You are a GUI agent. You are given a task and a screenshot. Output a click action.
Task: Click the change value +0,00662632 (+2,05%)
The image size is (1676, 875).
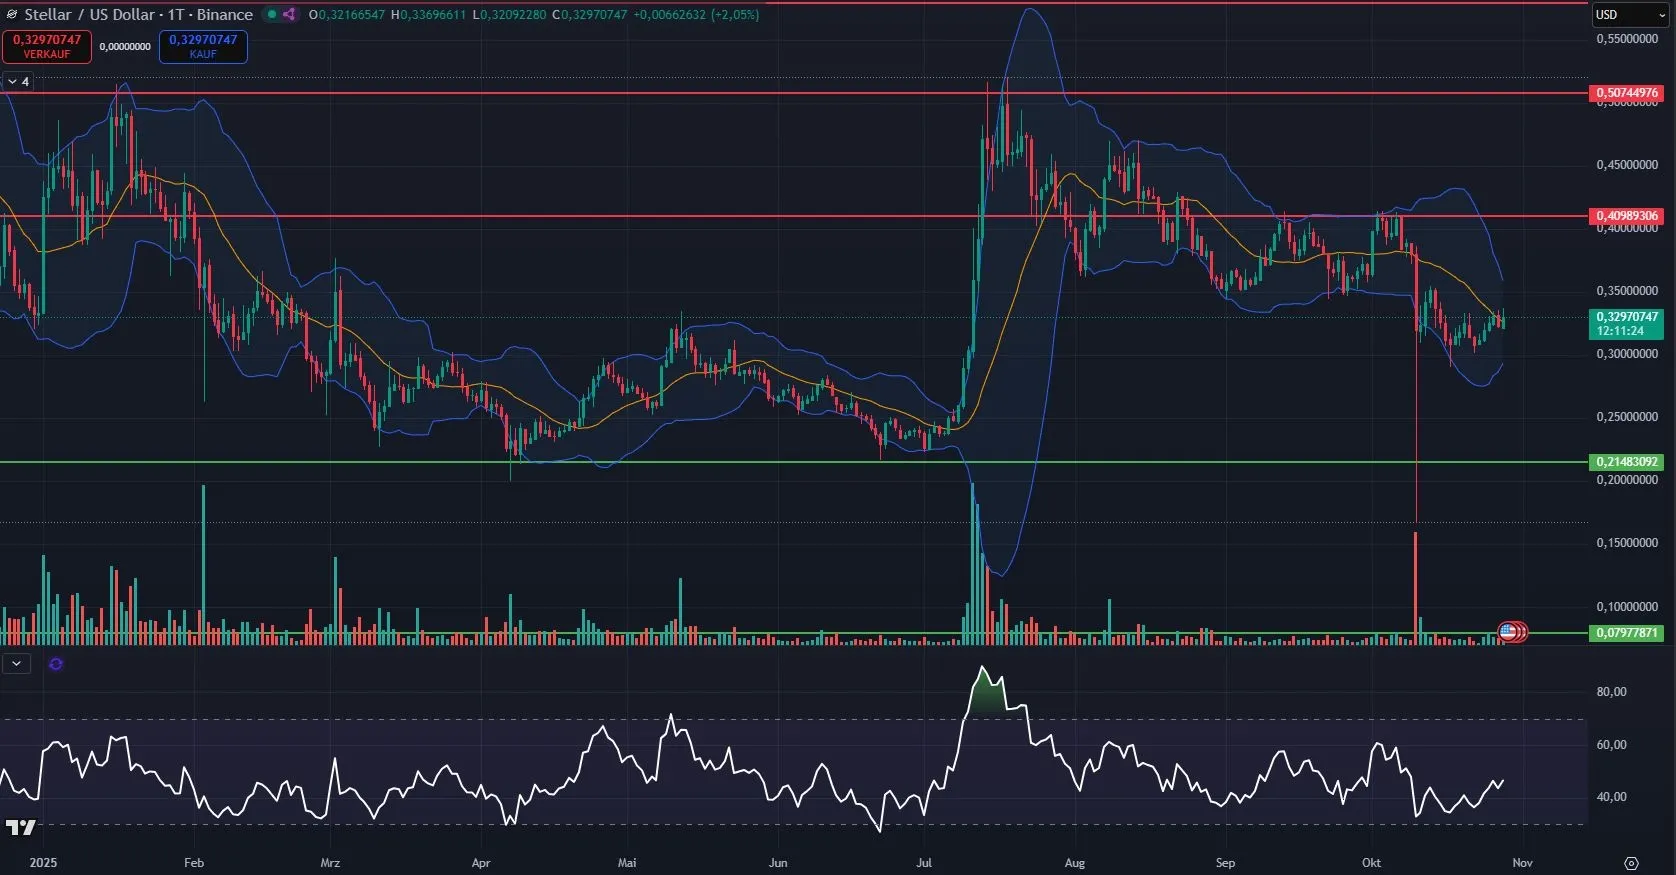point(696,15)
